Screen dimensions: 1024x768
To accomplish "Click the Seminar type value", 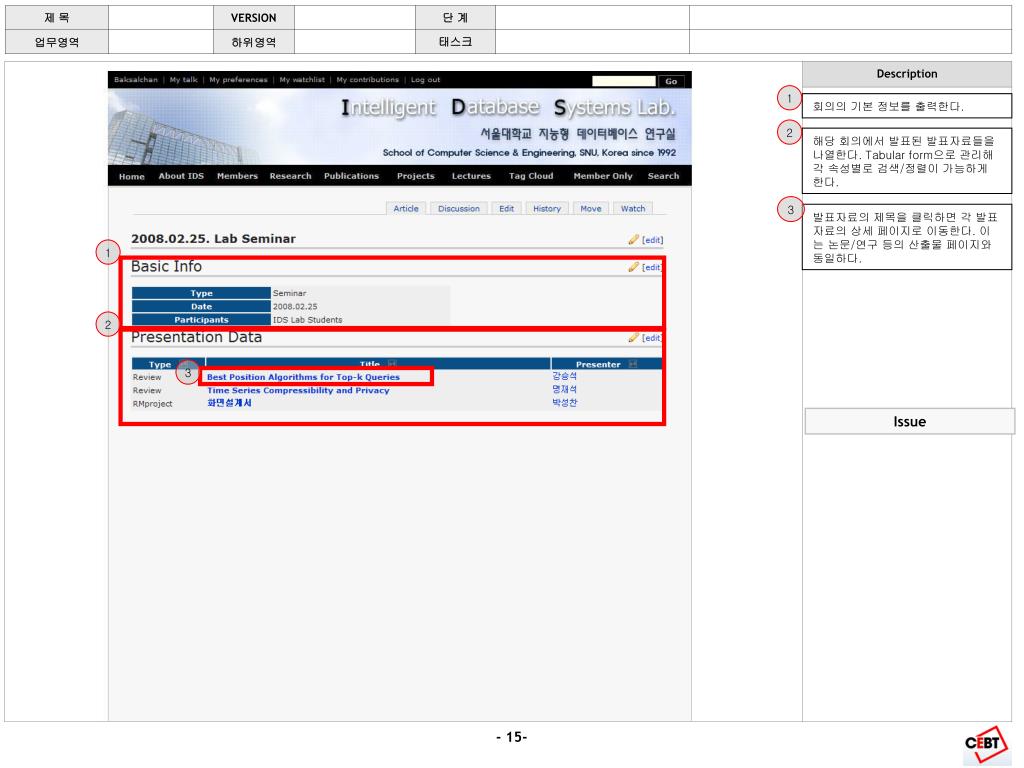I will coord(289,293).
